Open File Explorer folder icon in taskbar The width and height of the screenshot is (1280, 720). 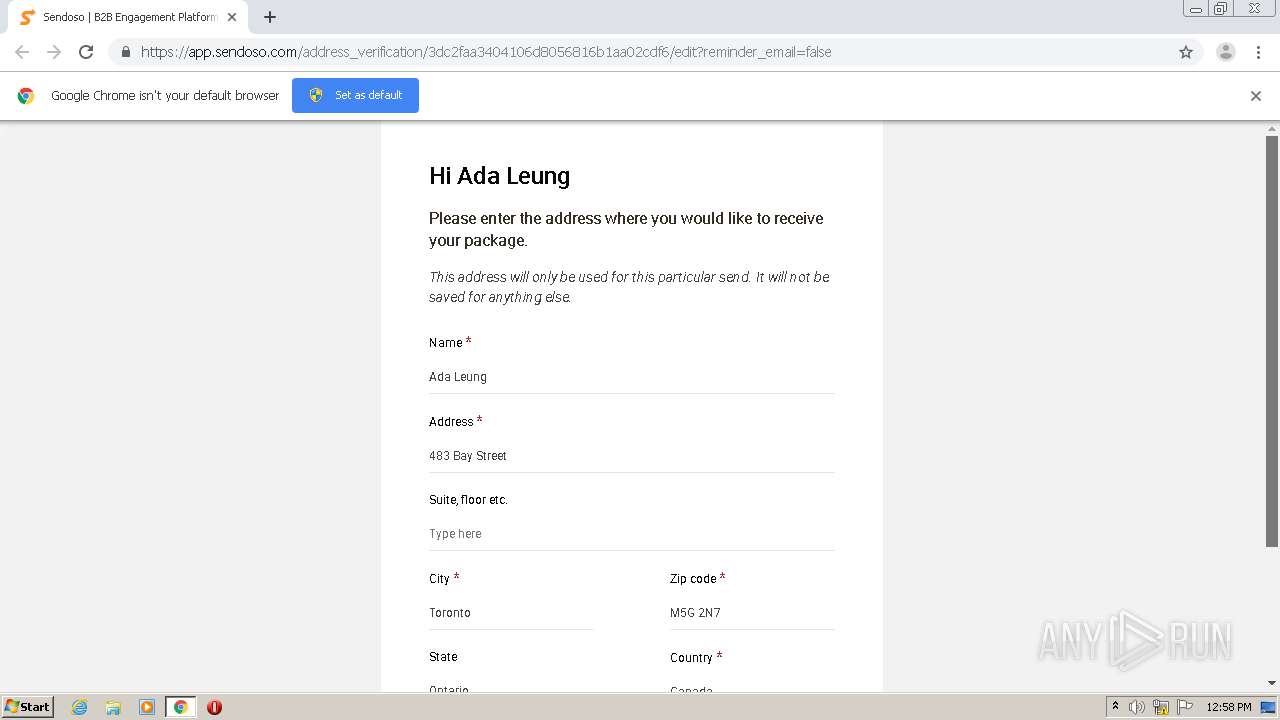[113, 707]
